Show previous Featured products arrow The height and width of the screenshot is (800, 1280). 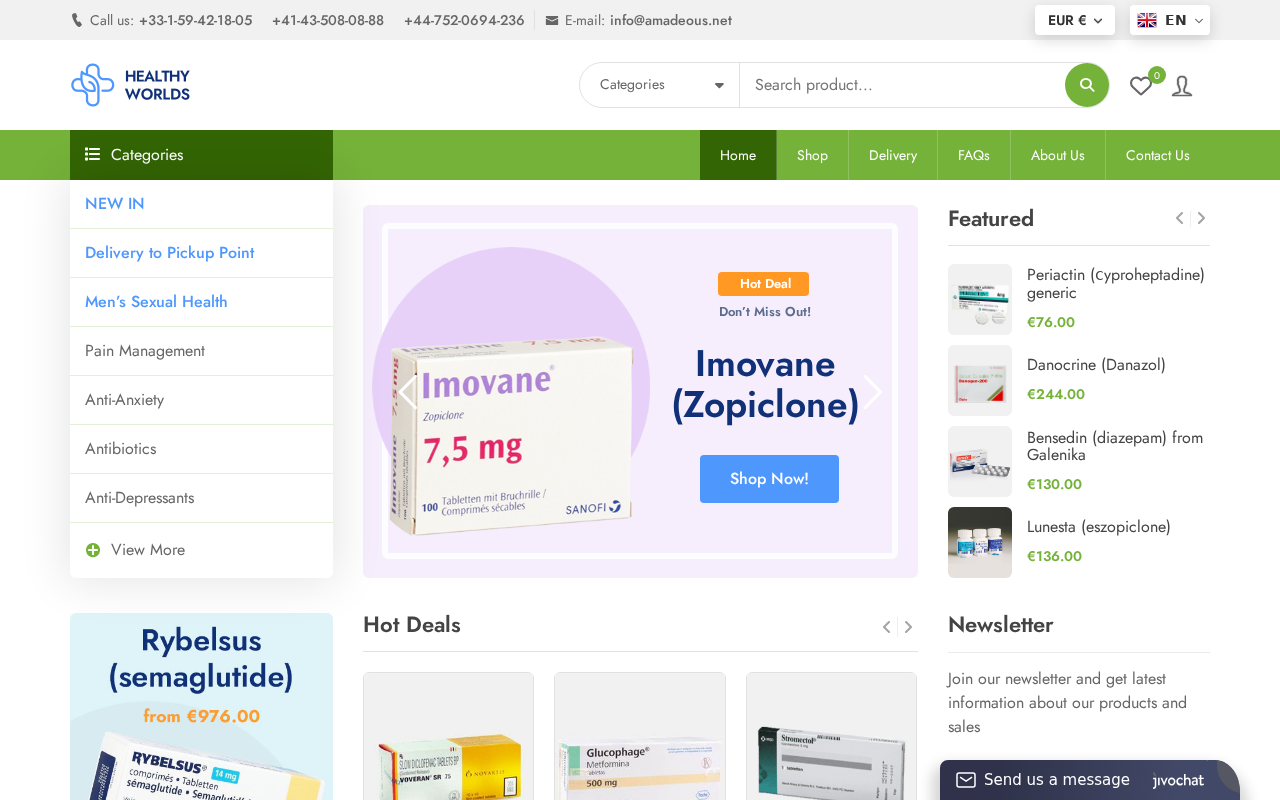coord(1180,218)
